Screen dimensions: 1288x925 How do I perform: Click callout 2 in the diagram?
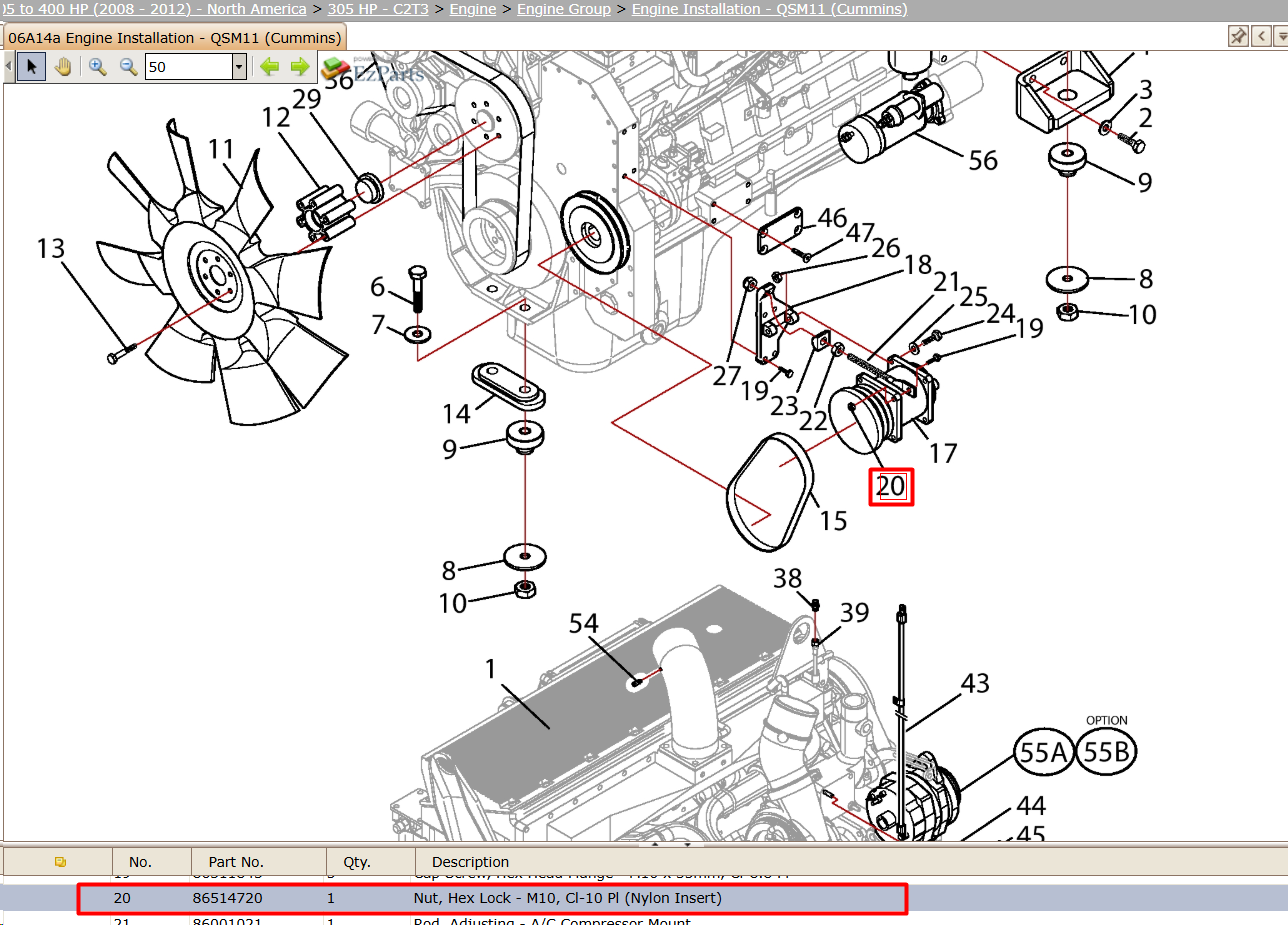point(1145,118)
